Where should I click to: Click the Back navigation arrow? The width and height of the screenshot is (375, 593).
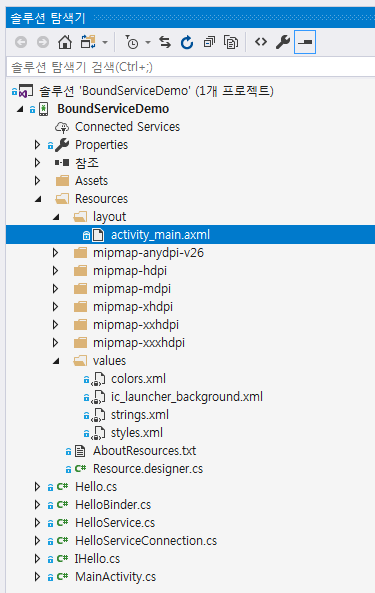(x=21, y=42)
